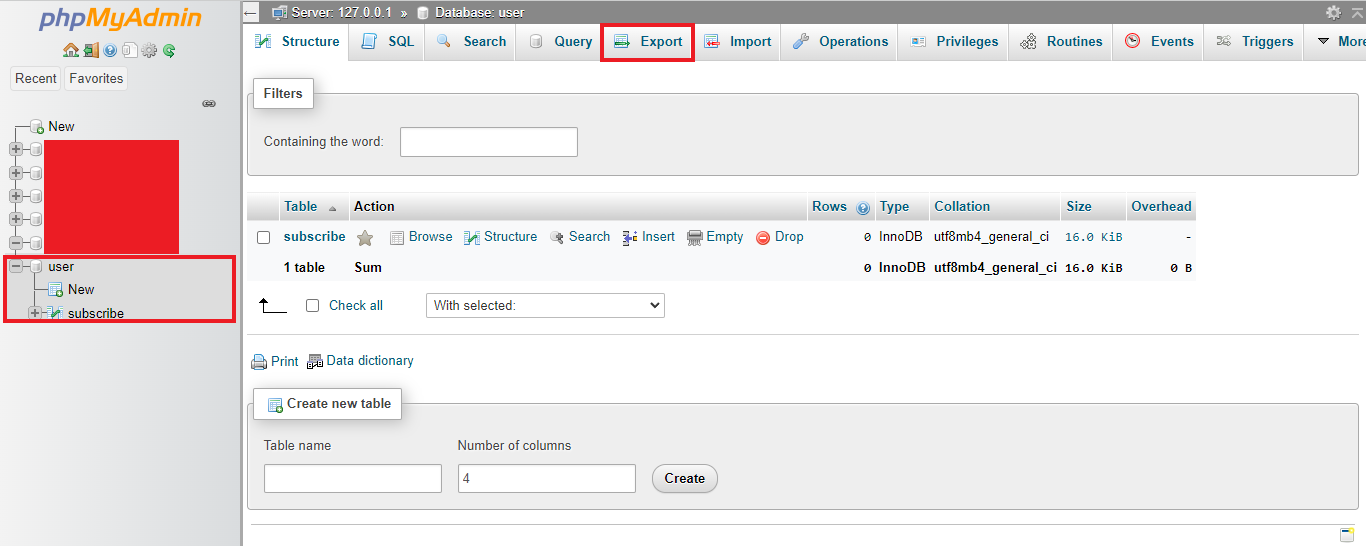Viewport: 1366px width, 546px height.
Task: Collapse the top menu chevron icon
Action: coord(1357,12)
